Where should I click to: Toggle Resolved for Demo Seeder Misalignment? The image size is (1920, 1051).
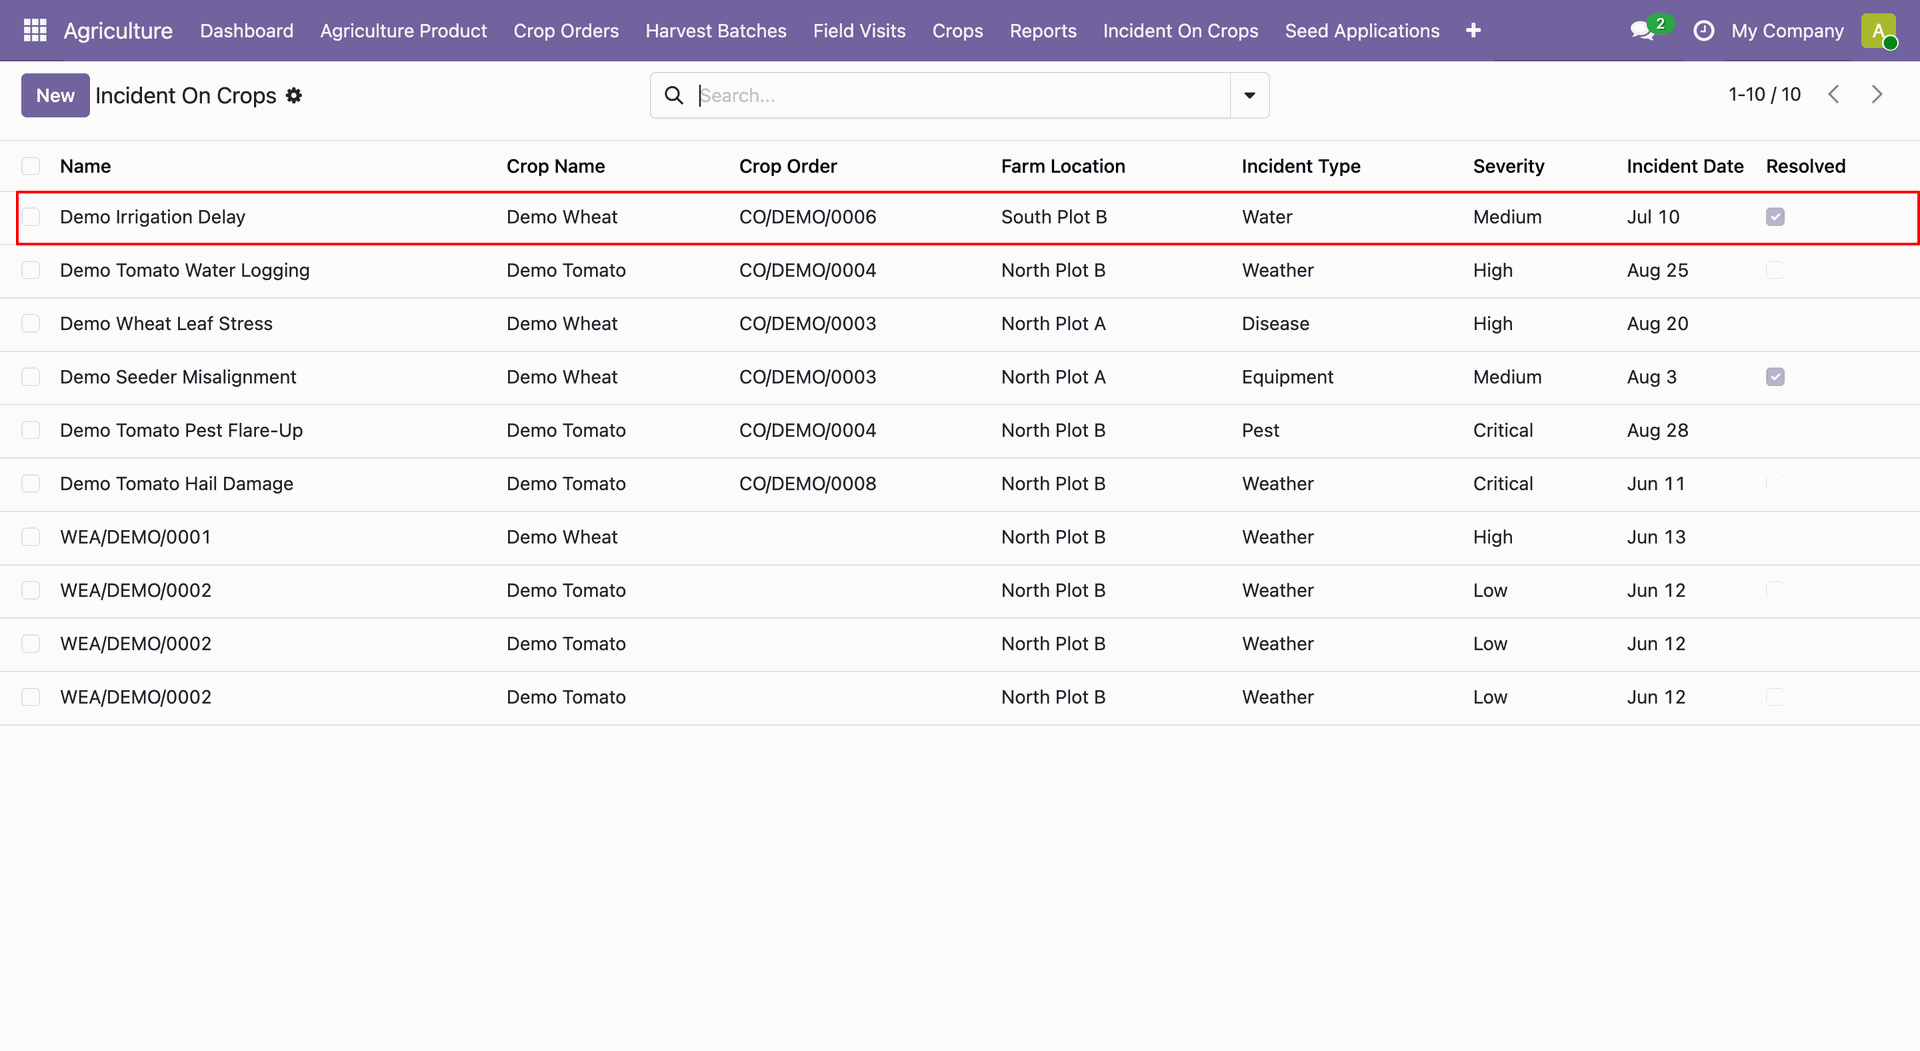click(x=1775, y=377)
